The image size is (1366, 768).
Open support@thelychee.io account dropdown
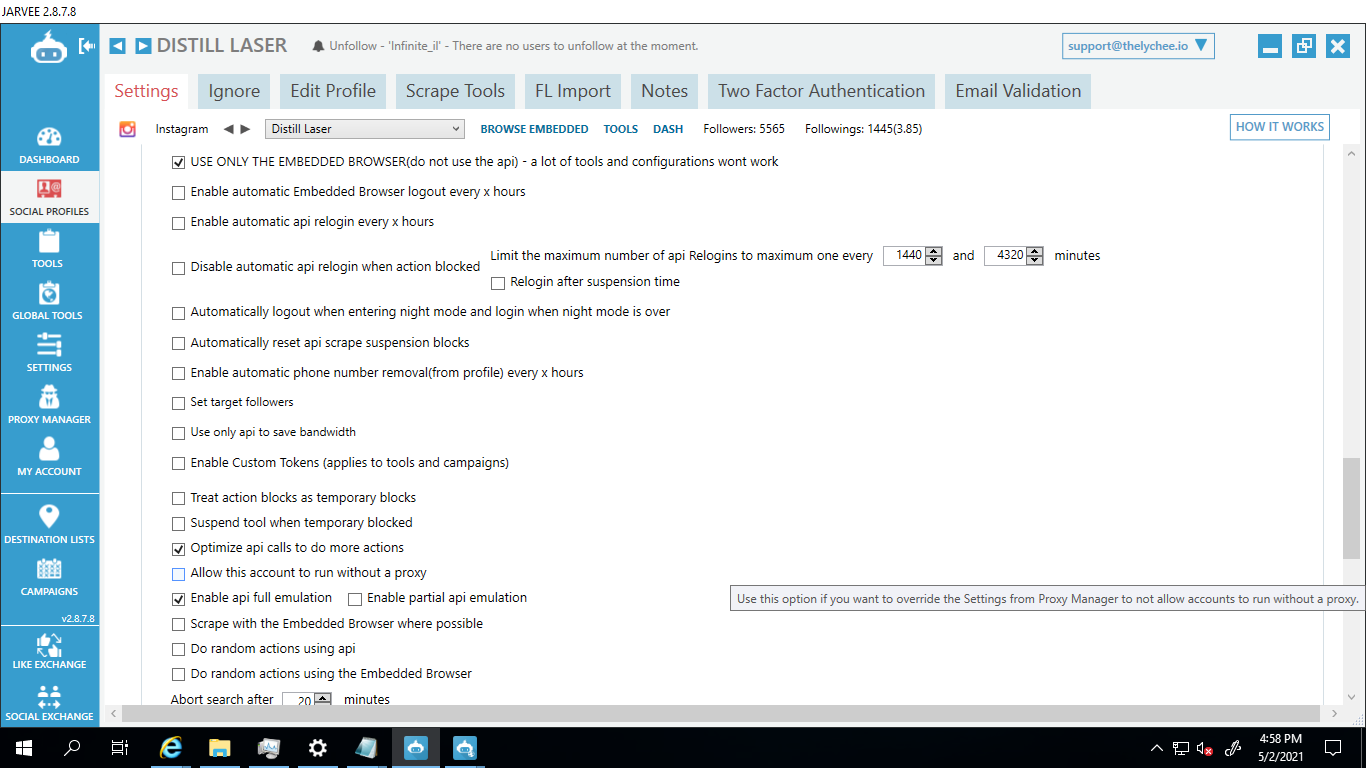click(1138, 46)
